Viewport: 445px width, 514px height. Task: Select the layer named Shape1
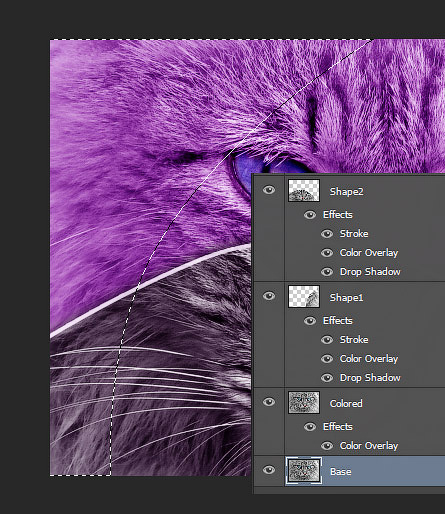coord(346,298)
